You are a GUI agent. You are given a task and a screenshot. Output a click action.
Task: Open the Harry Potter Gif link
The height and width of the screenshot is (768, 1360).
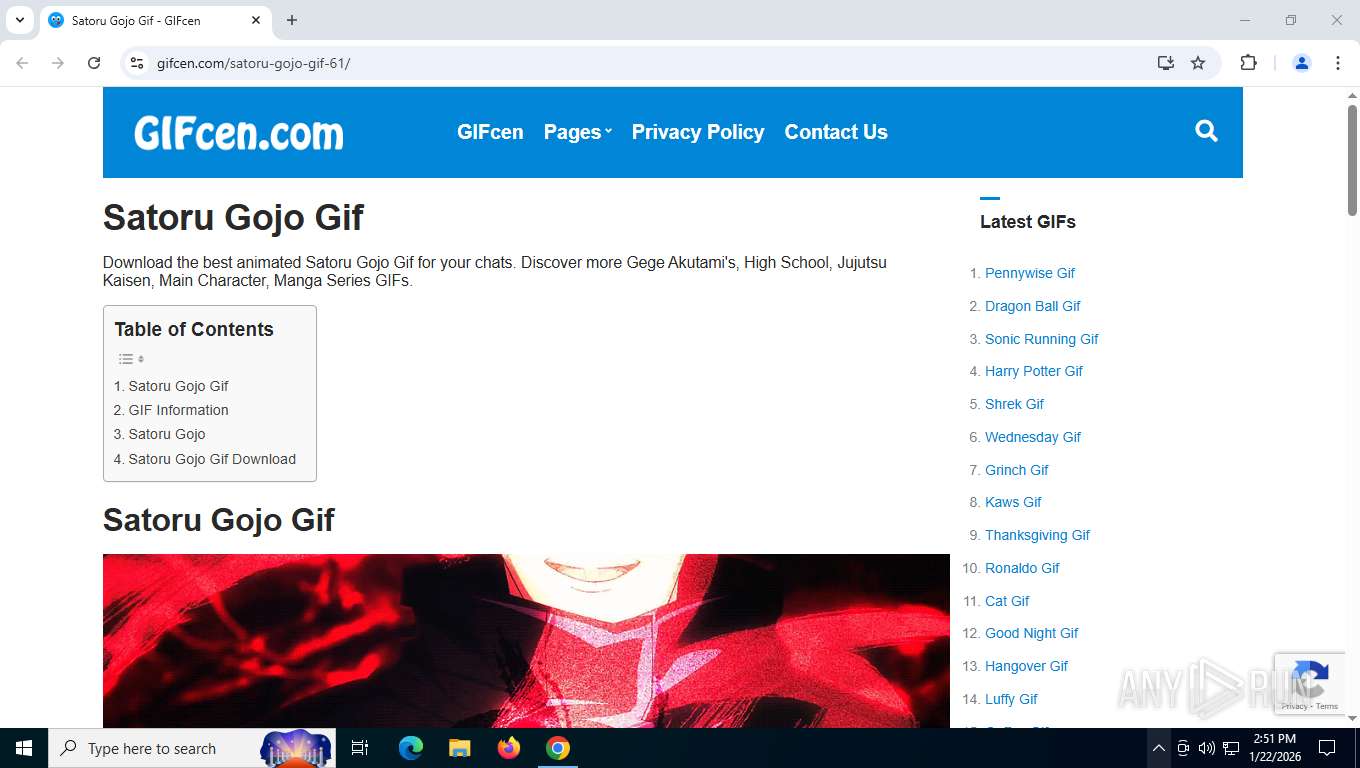tap(1034, 371)
